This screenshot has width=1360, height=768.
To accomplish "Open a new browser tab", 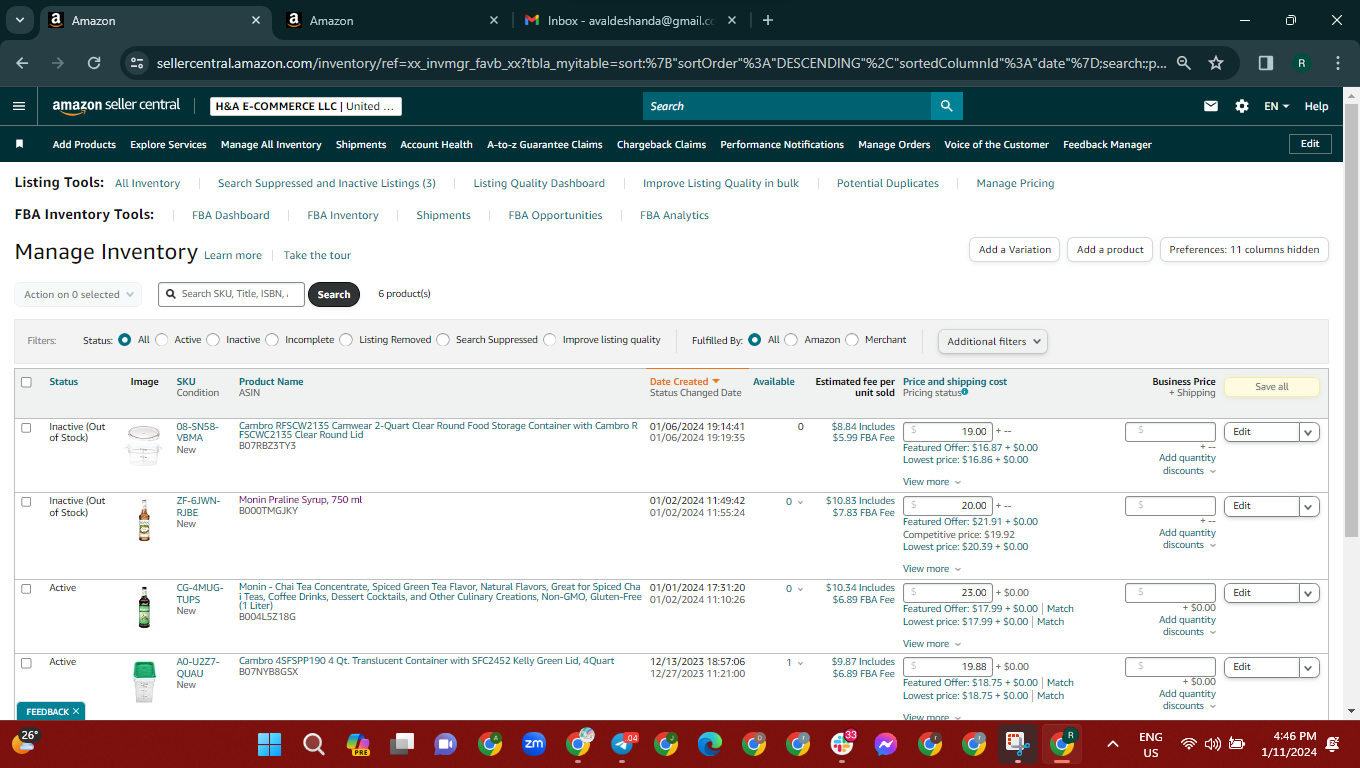I will (767, 20).
